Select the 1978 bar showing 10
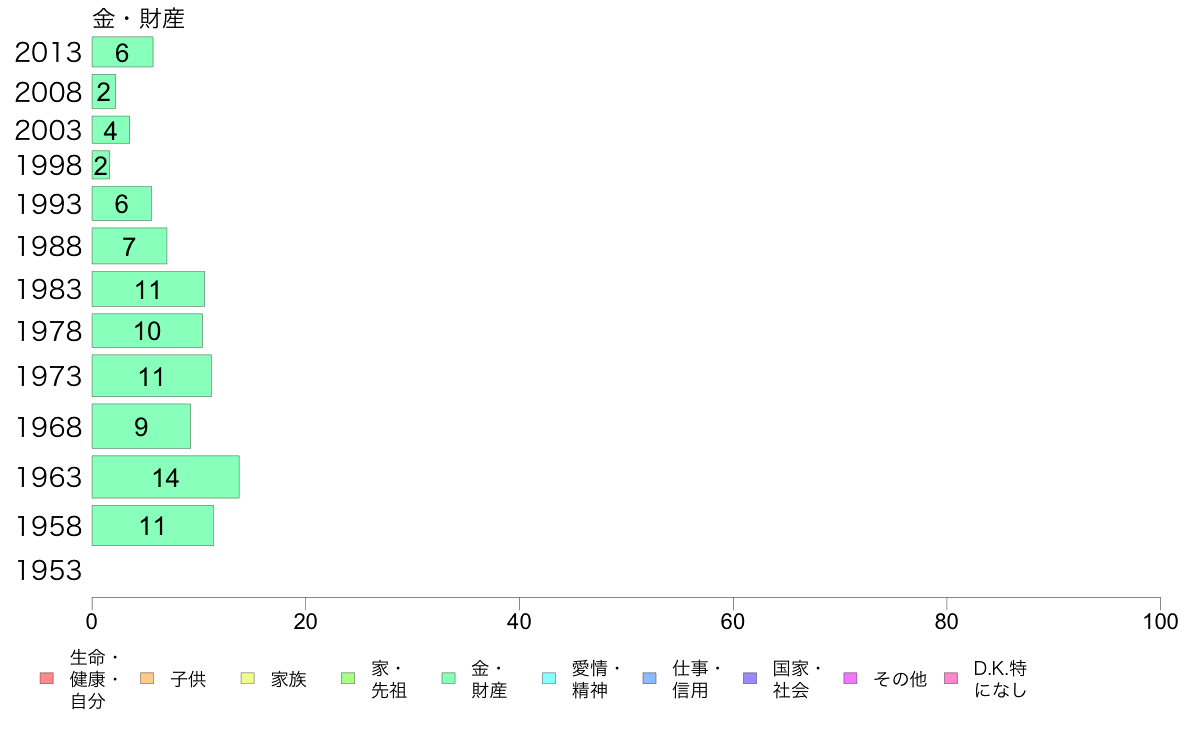Screen dimensions: 1188x736 click(148, 330)
